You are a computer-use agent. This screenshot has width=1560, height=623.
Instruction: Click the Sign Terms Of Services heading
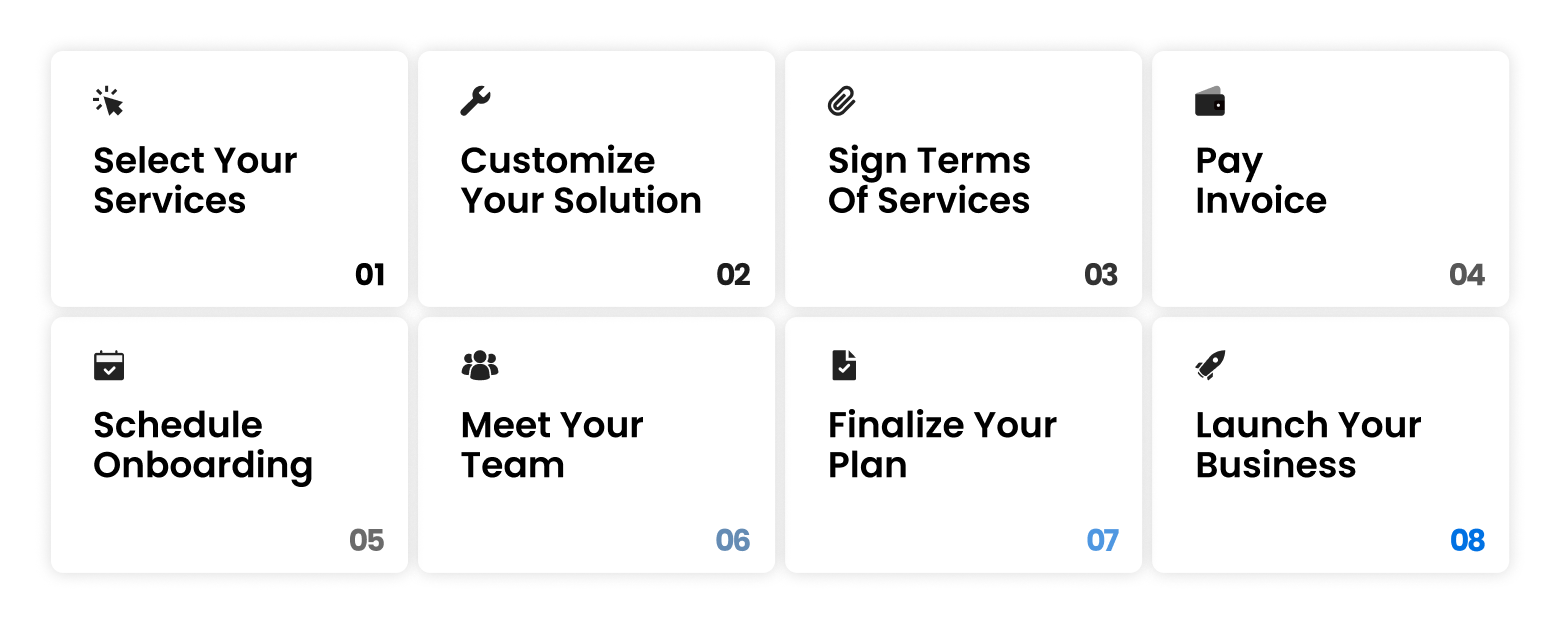coord(928,180)
